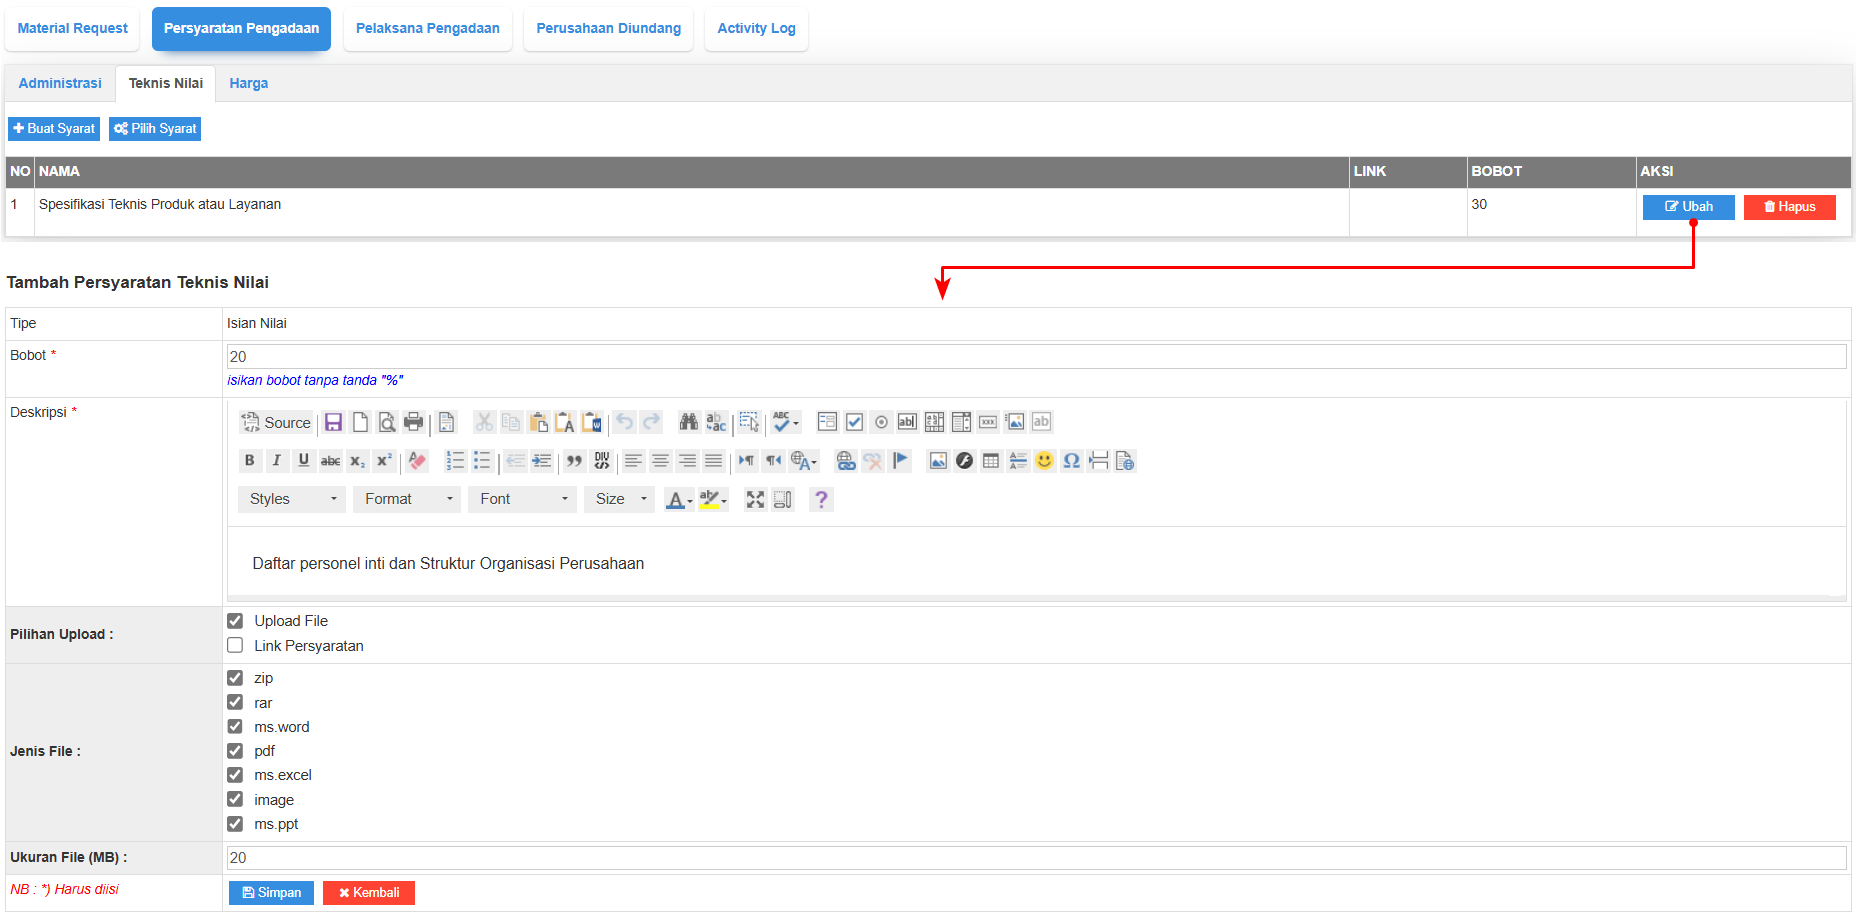Click the Ukuran File (MB) input field
The width and height of the screenshot is (1856, 917).
pos(1036,858)
